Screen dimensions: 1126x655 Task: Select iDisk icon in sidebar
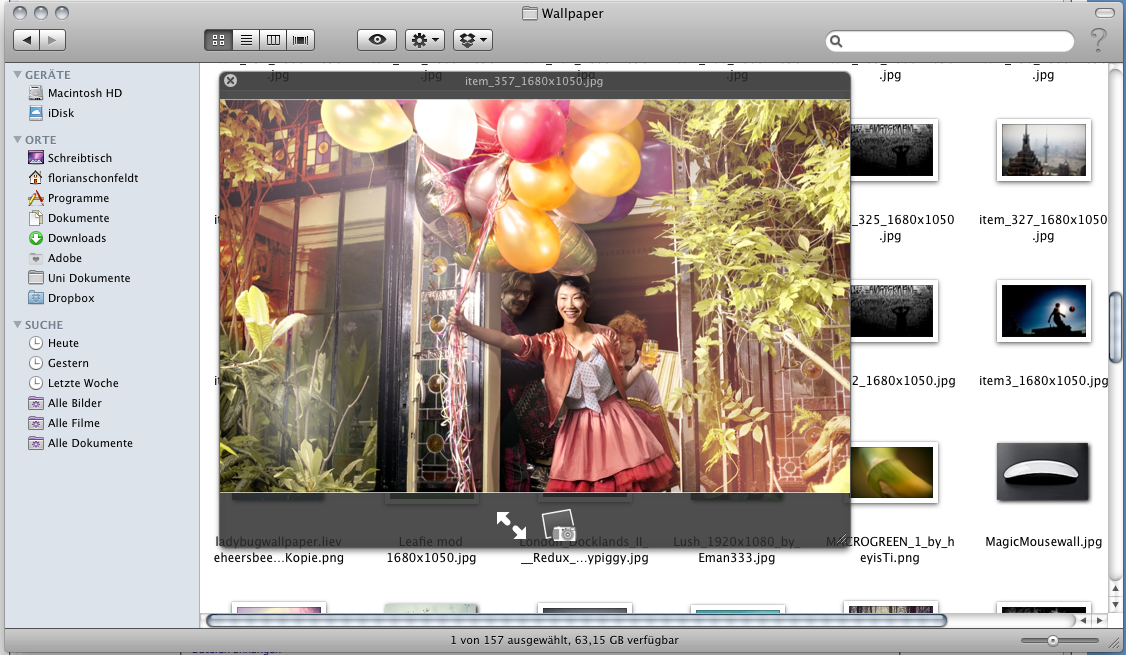point(36,113)
